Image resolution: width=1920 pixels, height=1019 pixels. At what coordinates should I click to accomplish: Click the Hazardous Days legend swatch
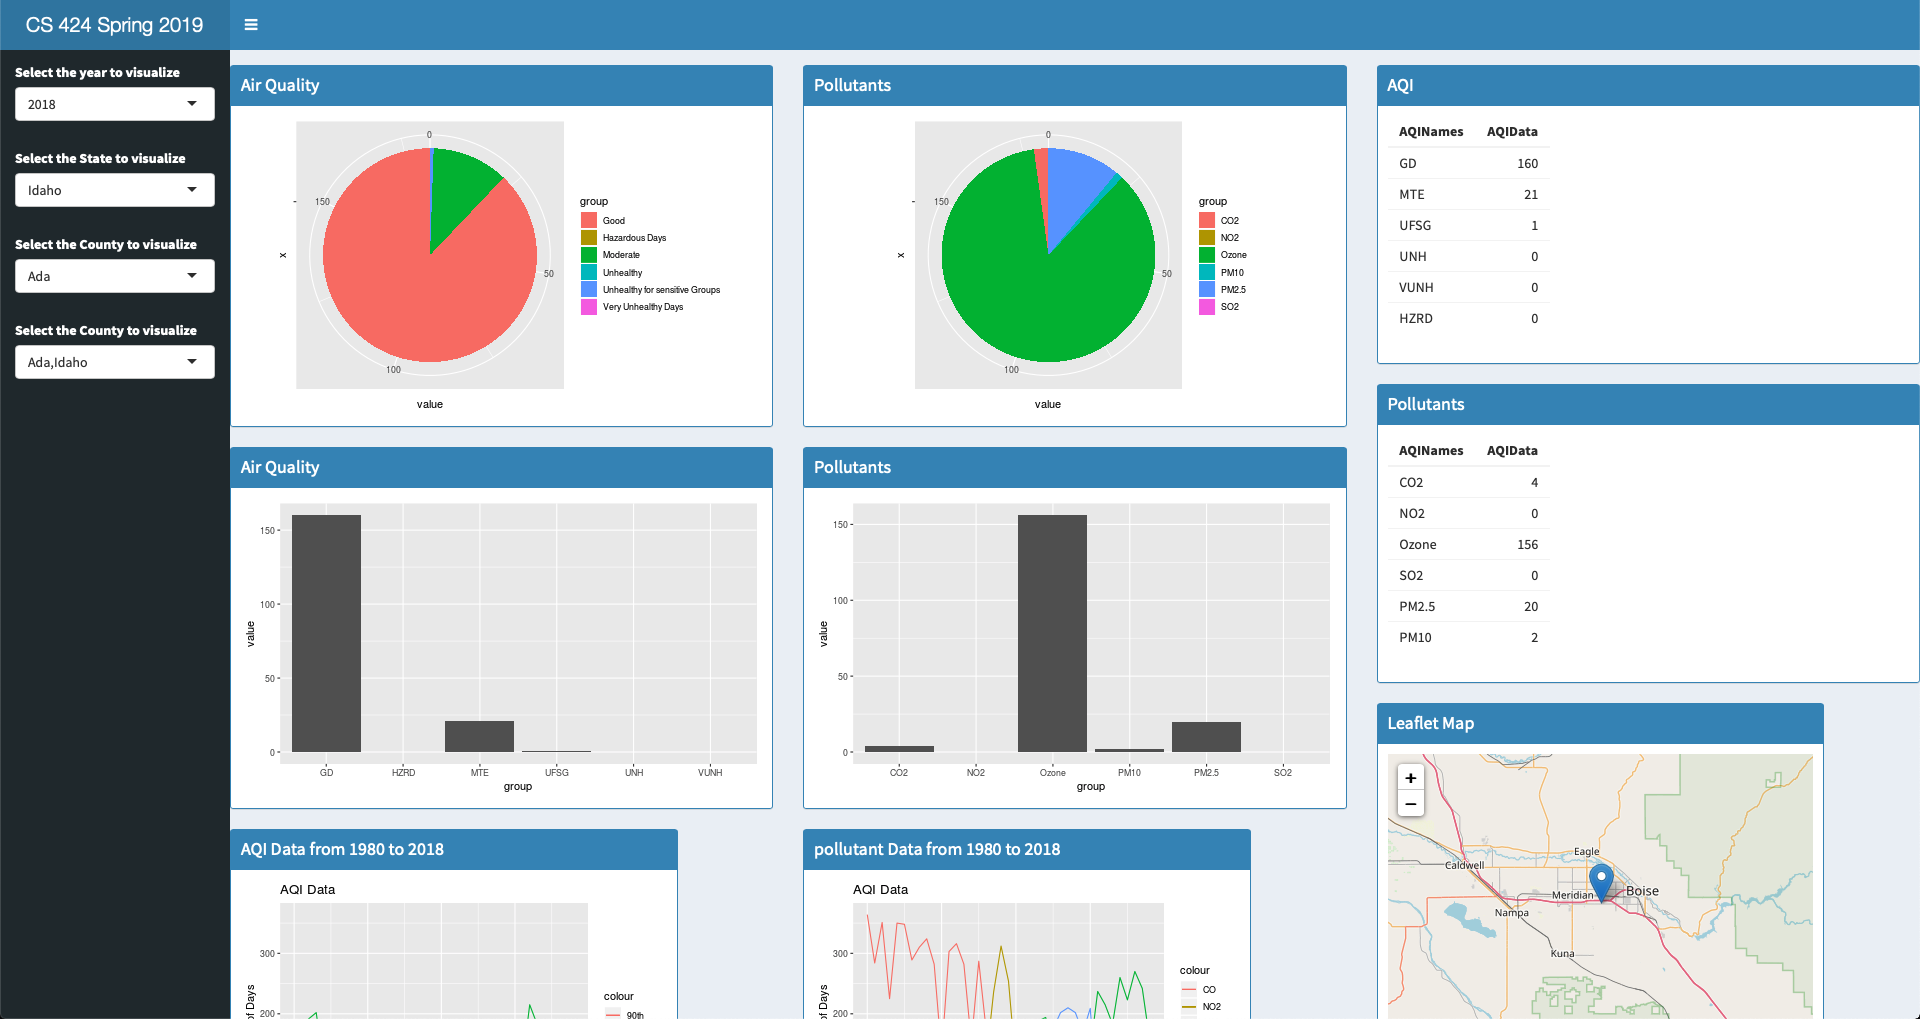(x=589, y=238)
